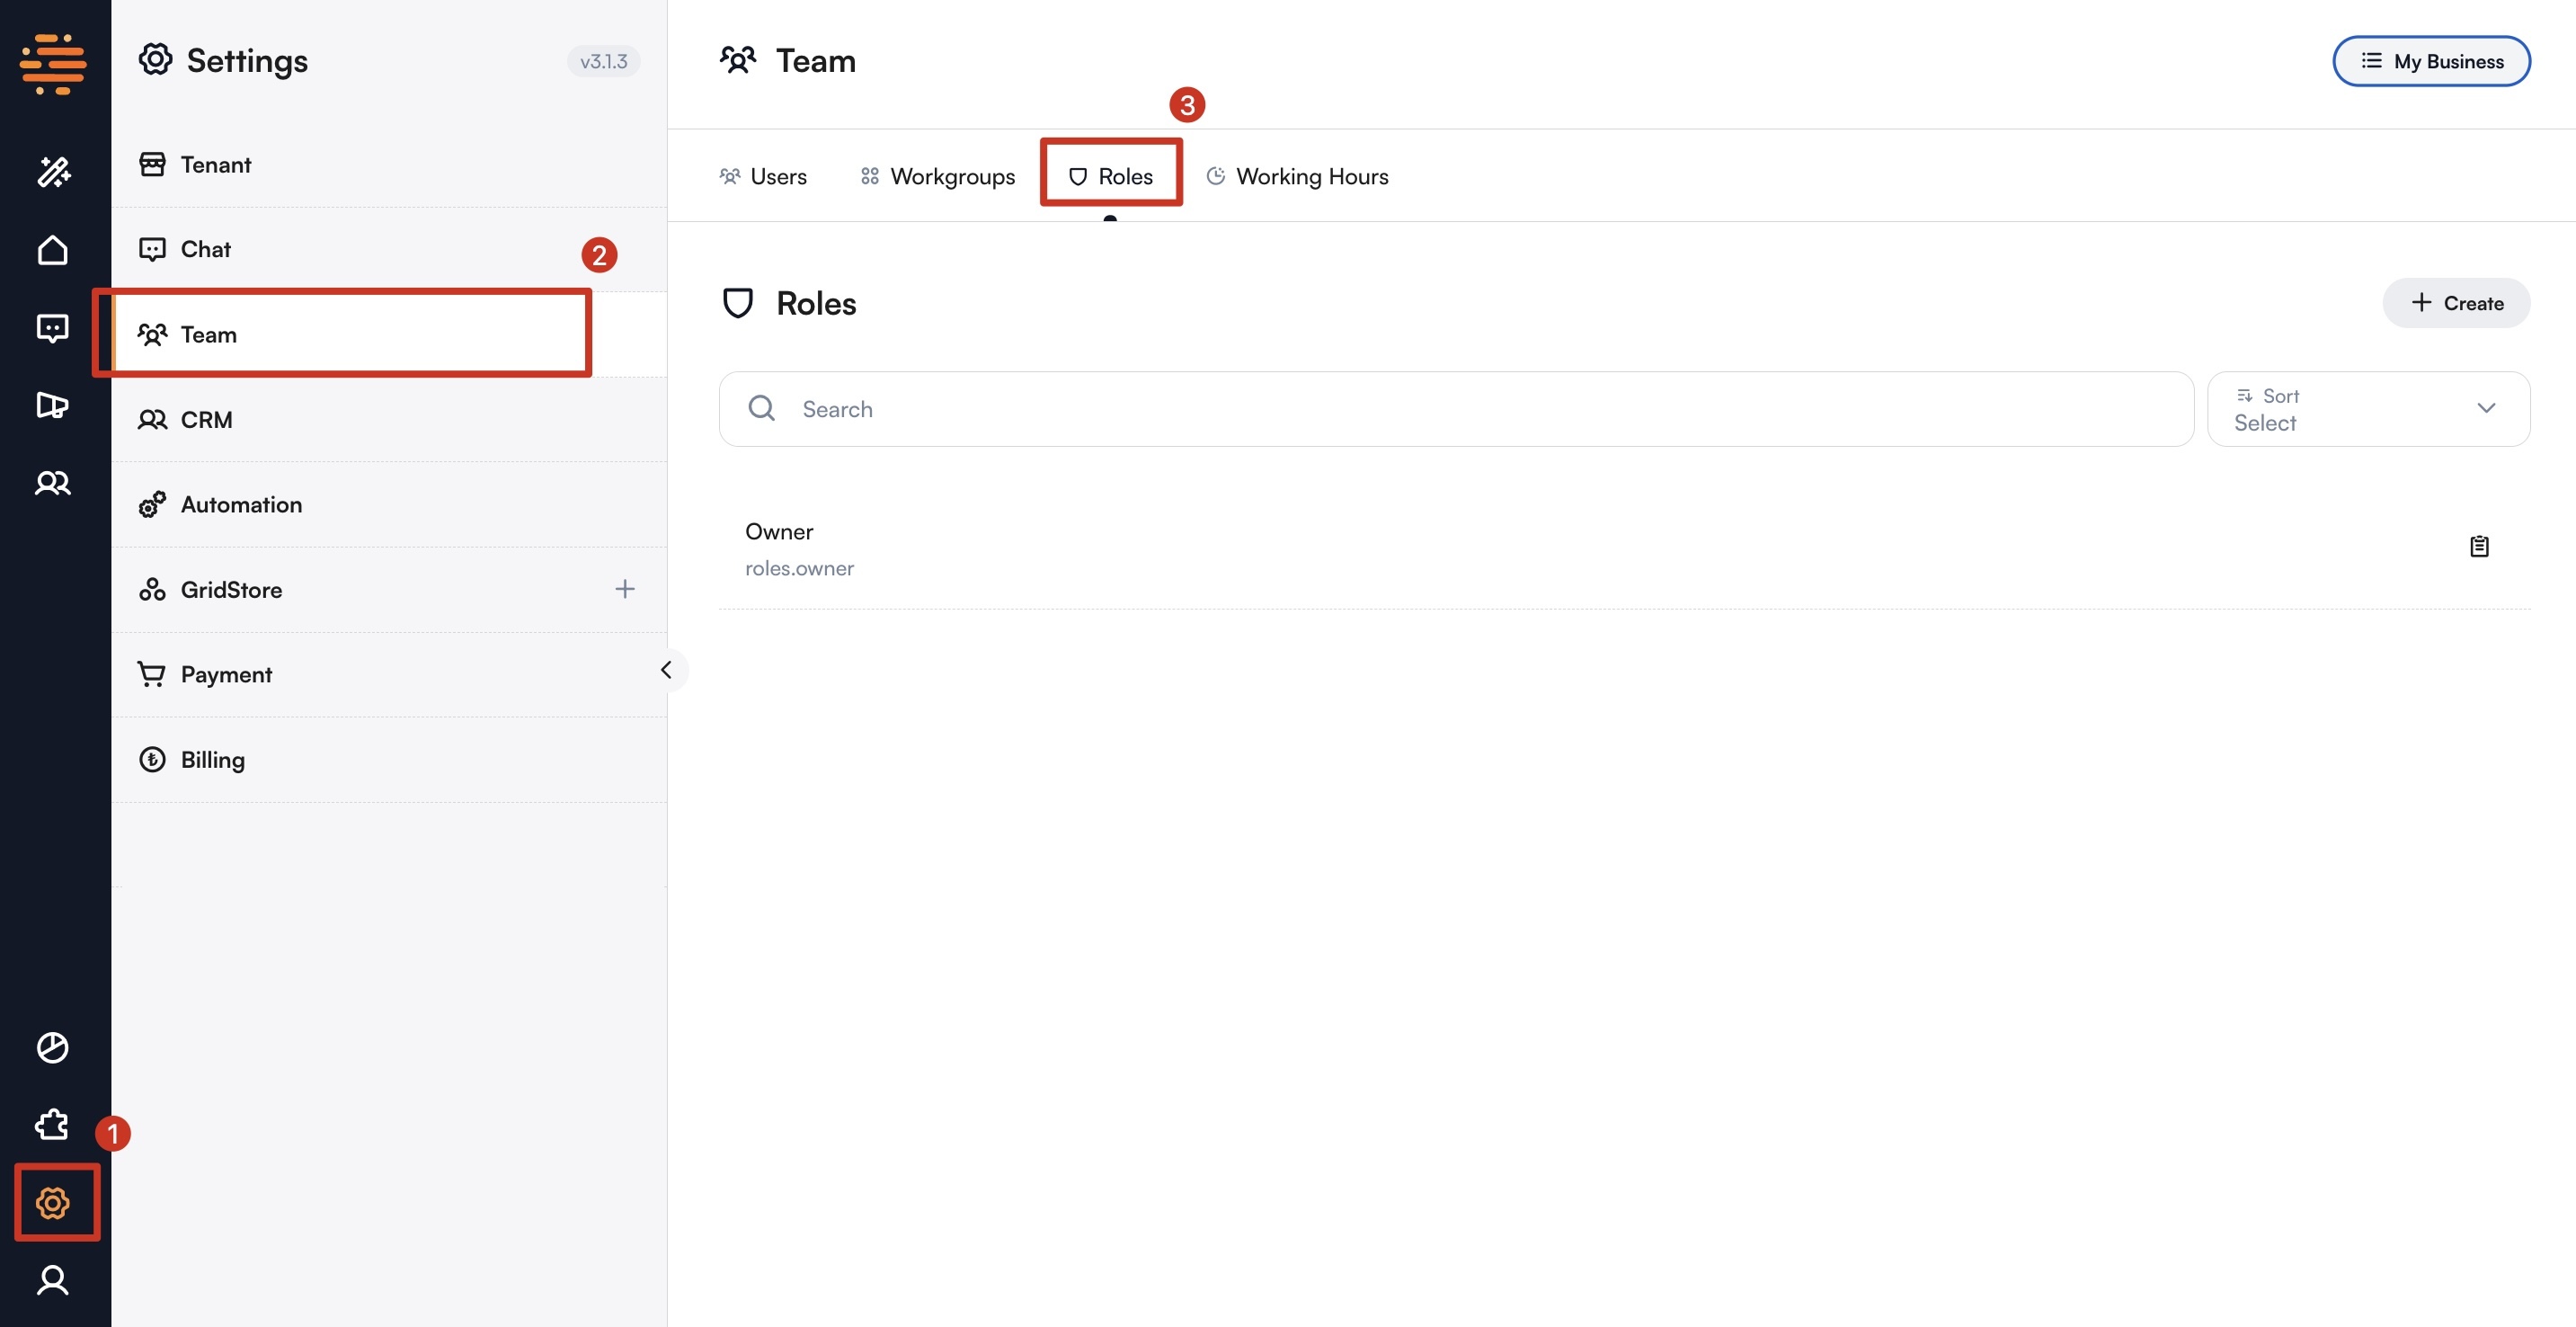Open the integrations puzzle piece icon
2576x1327 pixels.
[51, 1124]
